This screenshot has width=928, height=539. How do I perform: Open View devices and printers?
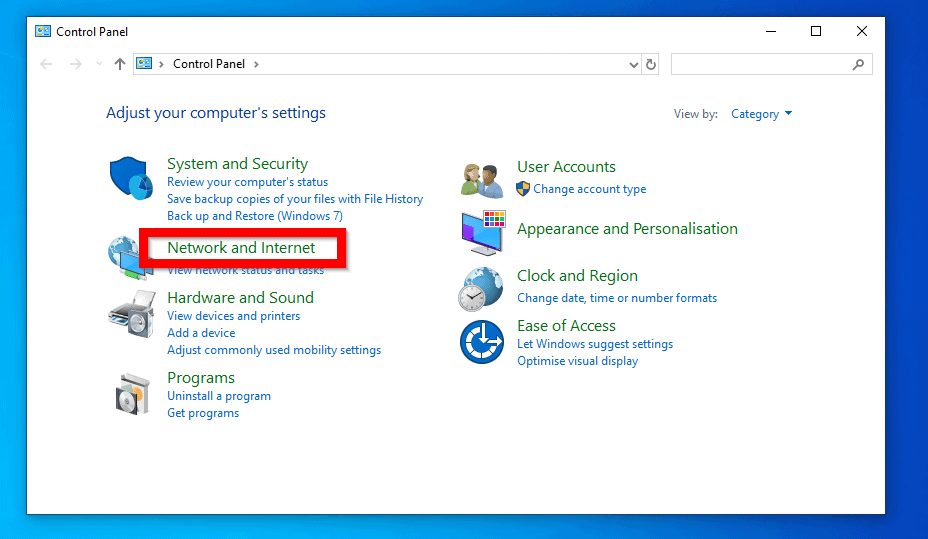[x=233, y=316]
